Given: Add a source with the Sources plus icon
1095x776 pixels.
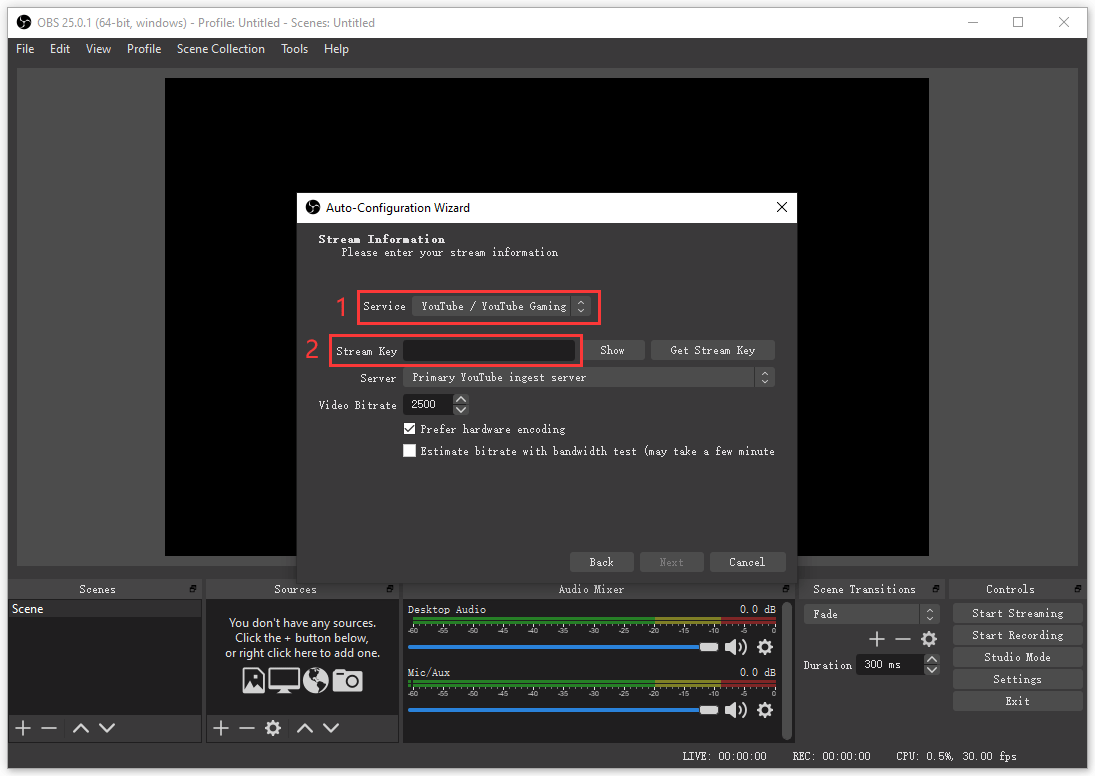Looking at the screenshot, I should (221, 728).
